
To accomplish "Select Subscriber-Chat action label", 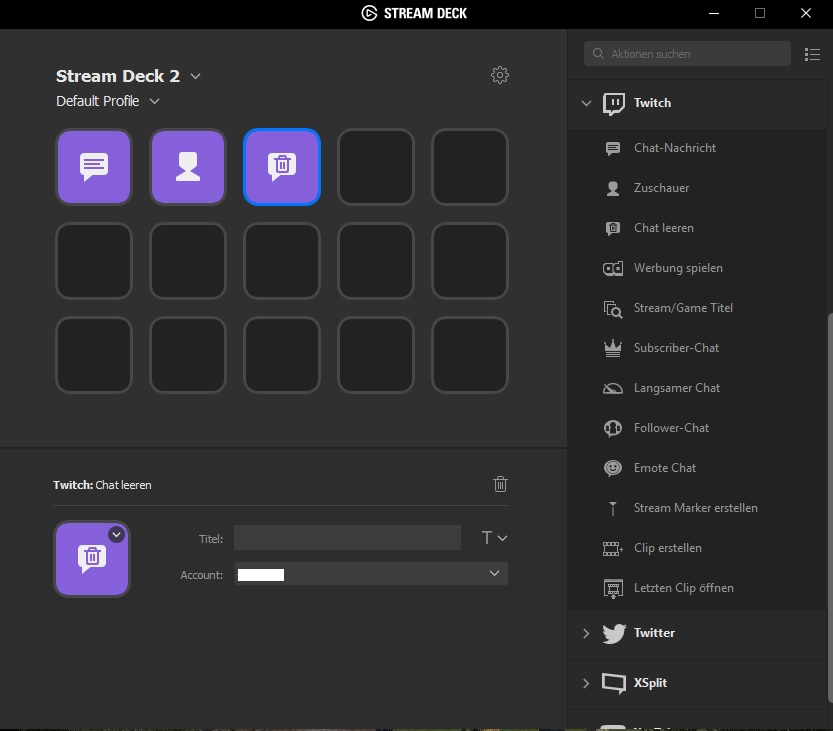I will click(x=676, y=348).
